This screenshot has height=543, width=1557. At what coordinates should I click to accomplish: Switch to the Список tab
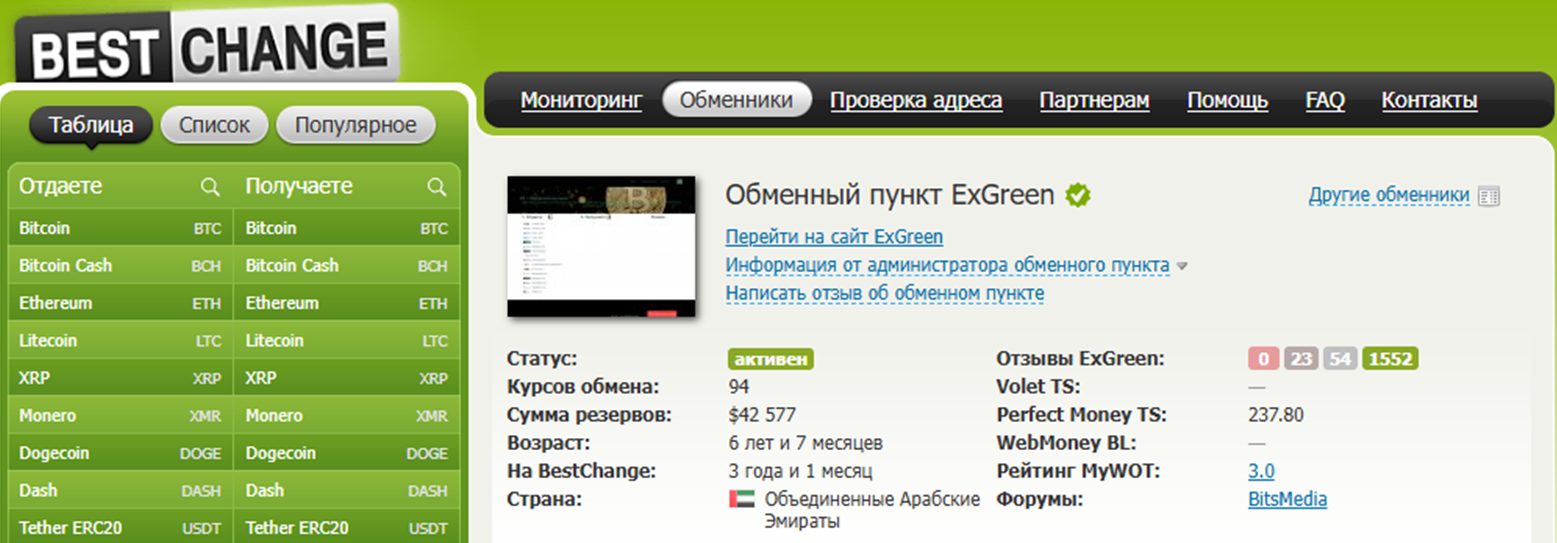coord(214,125)
